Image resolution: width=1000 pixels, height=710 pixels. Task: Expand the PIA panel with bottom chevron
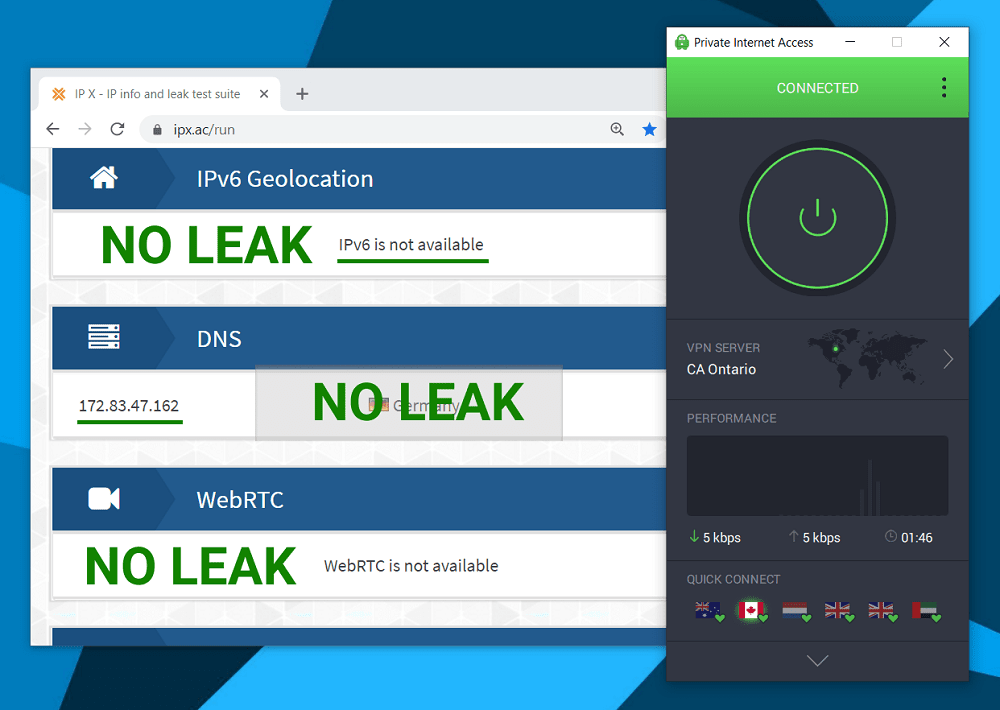(817, 660)
